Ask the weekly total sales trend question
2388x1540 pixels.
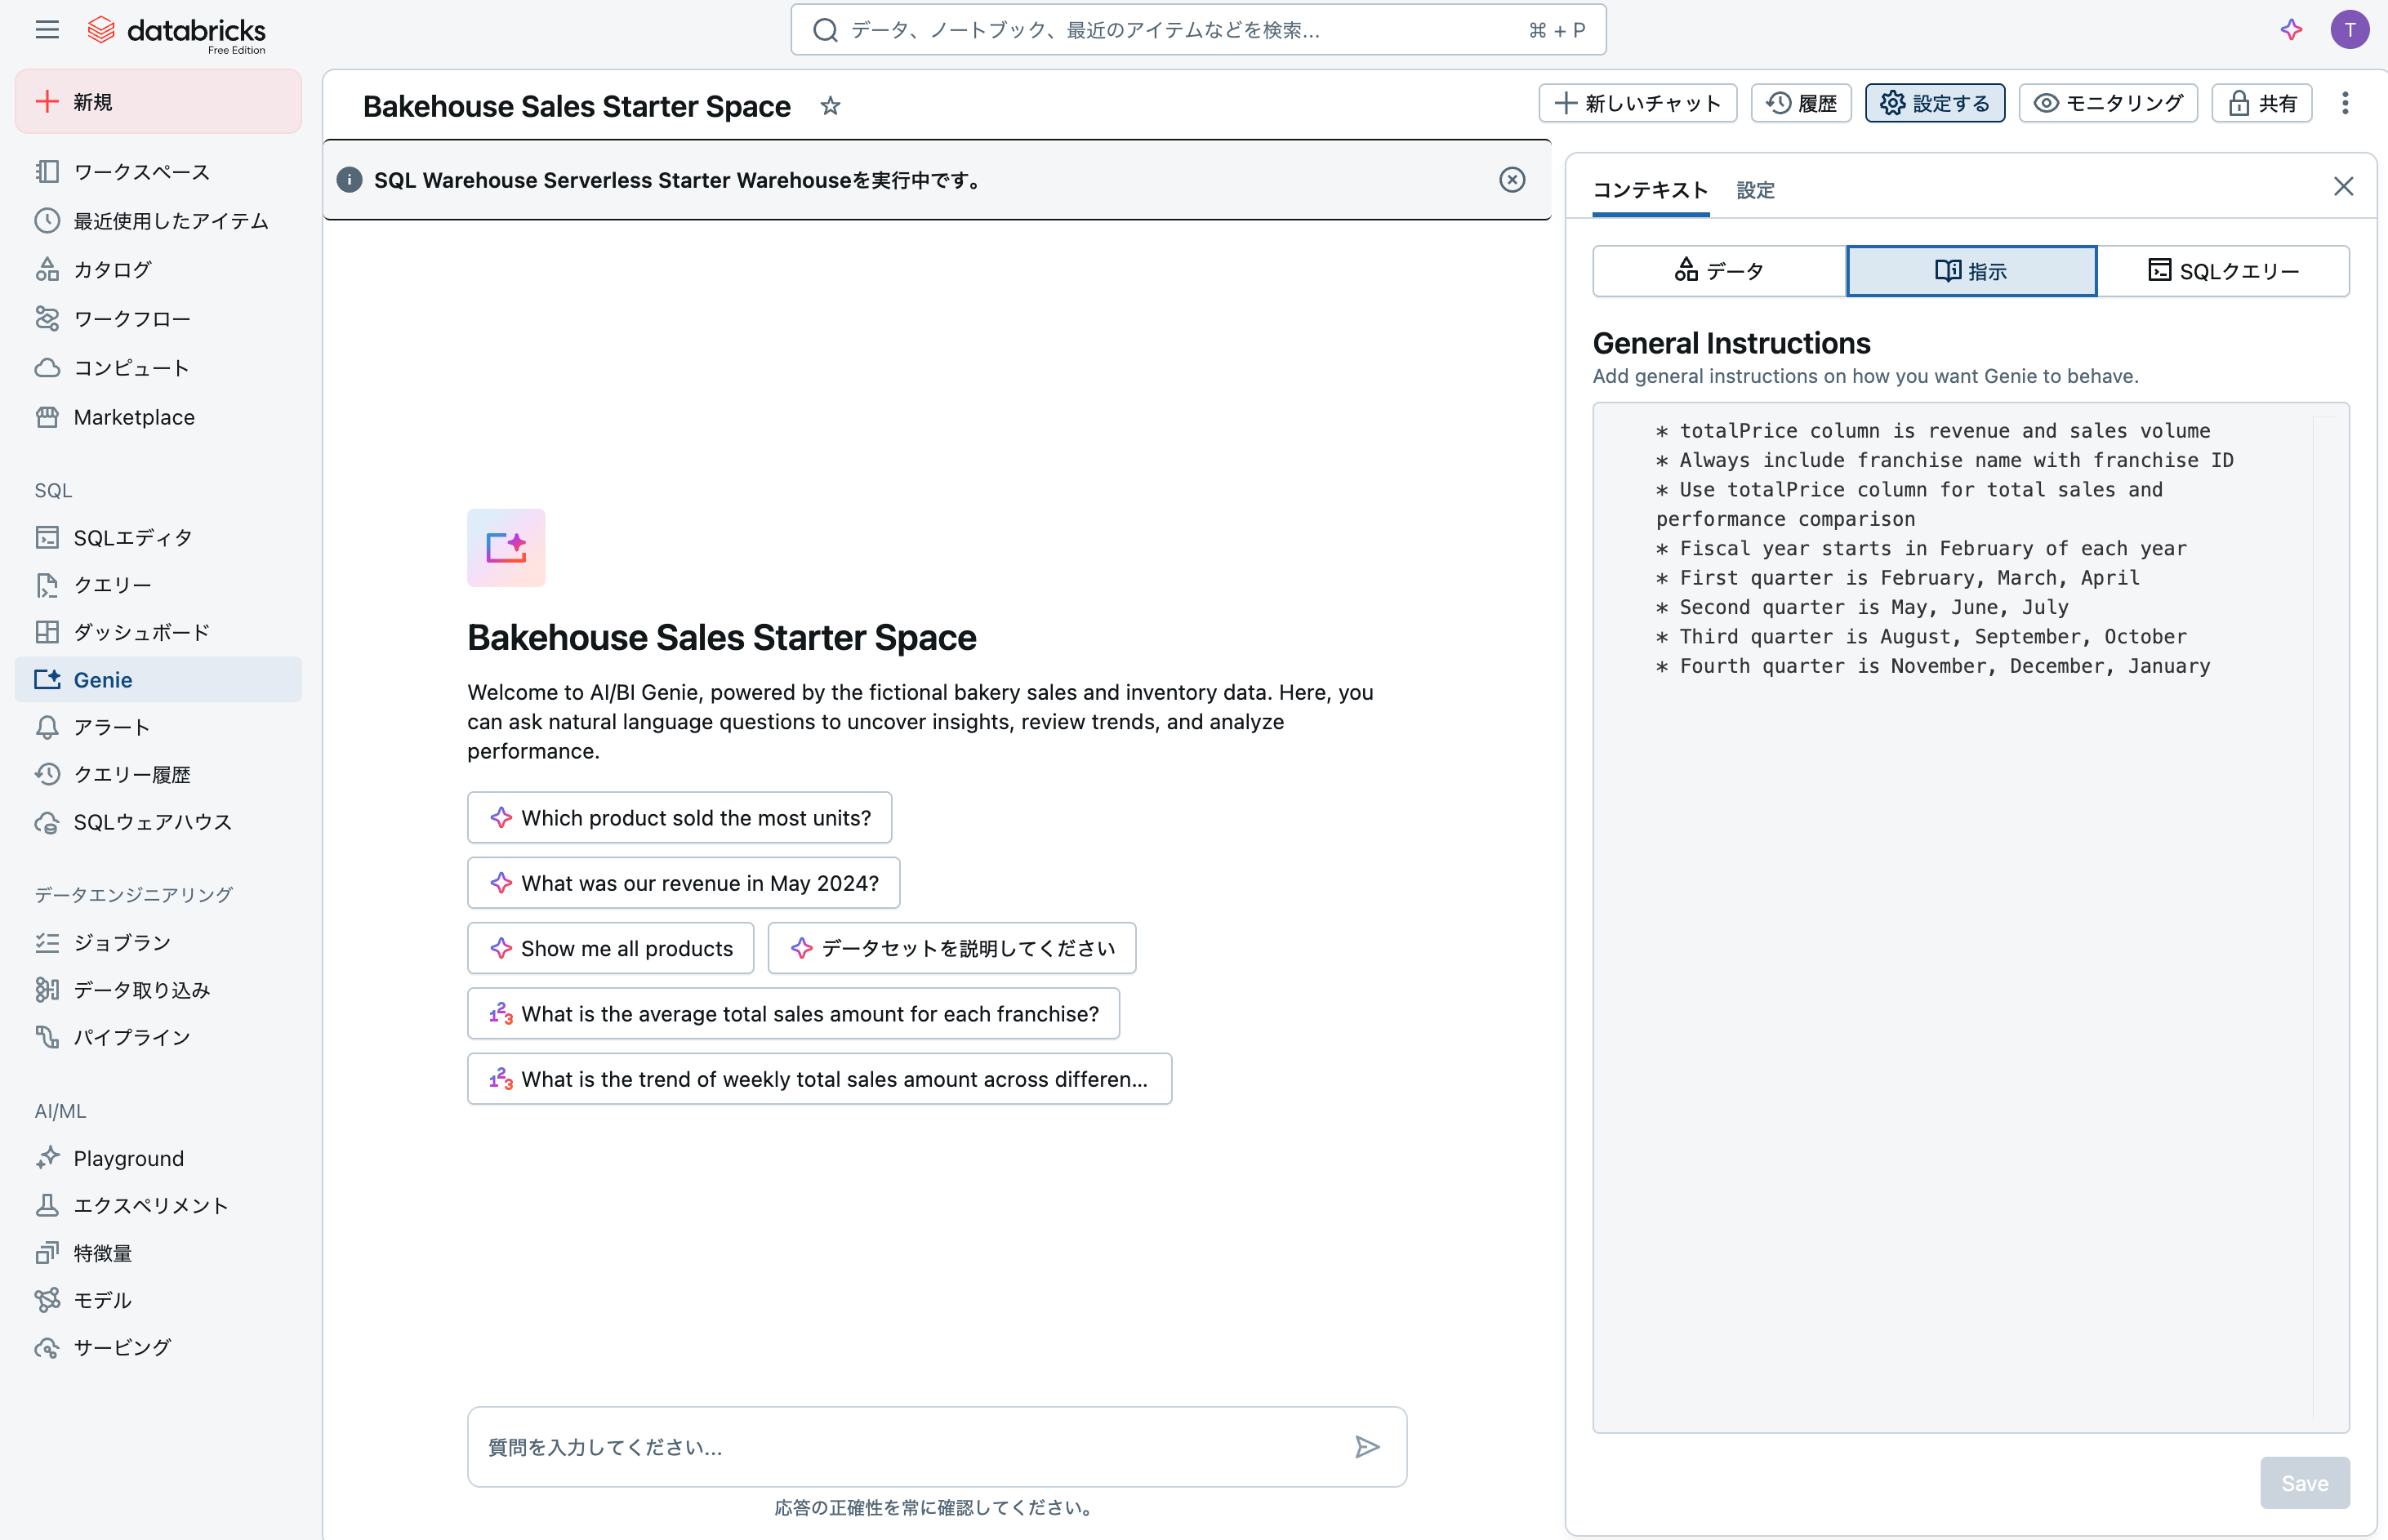pos(819,1079)
